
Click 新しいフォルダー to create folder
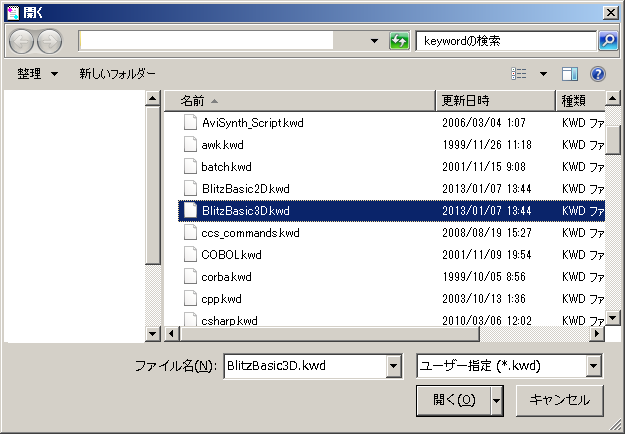(x=118, y=74)
